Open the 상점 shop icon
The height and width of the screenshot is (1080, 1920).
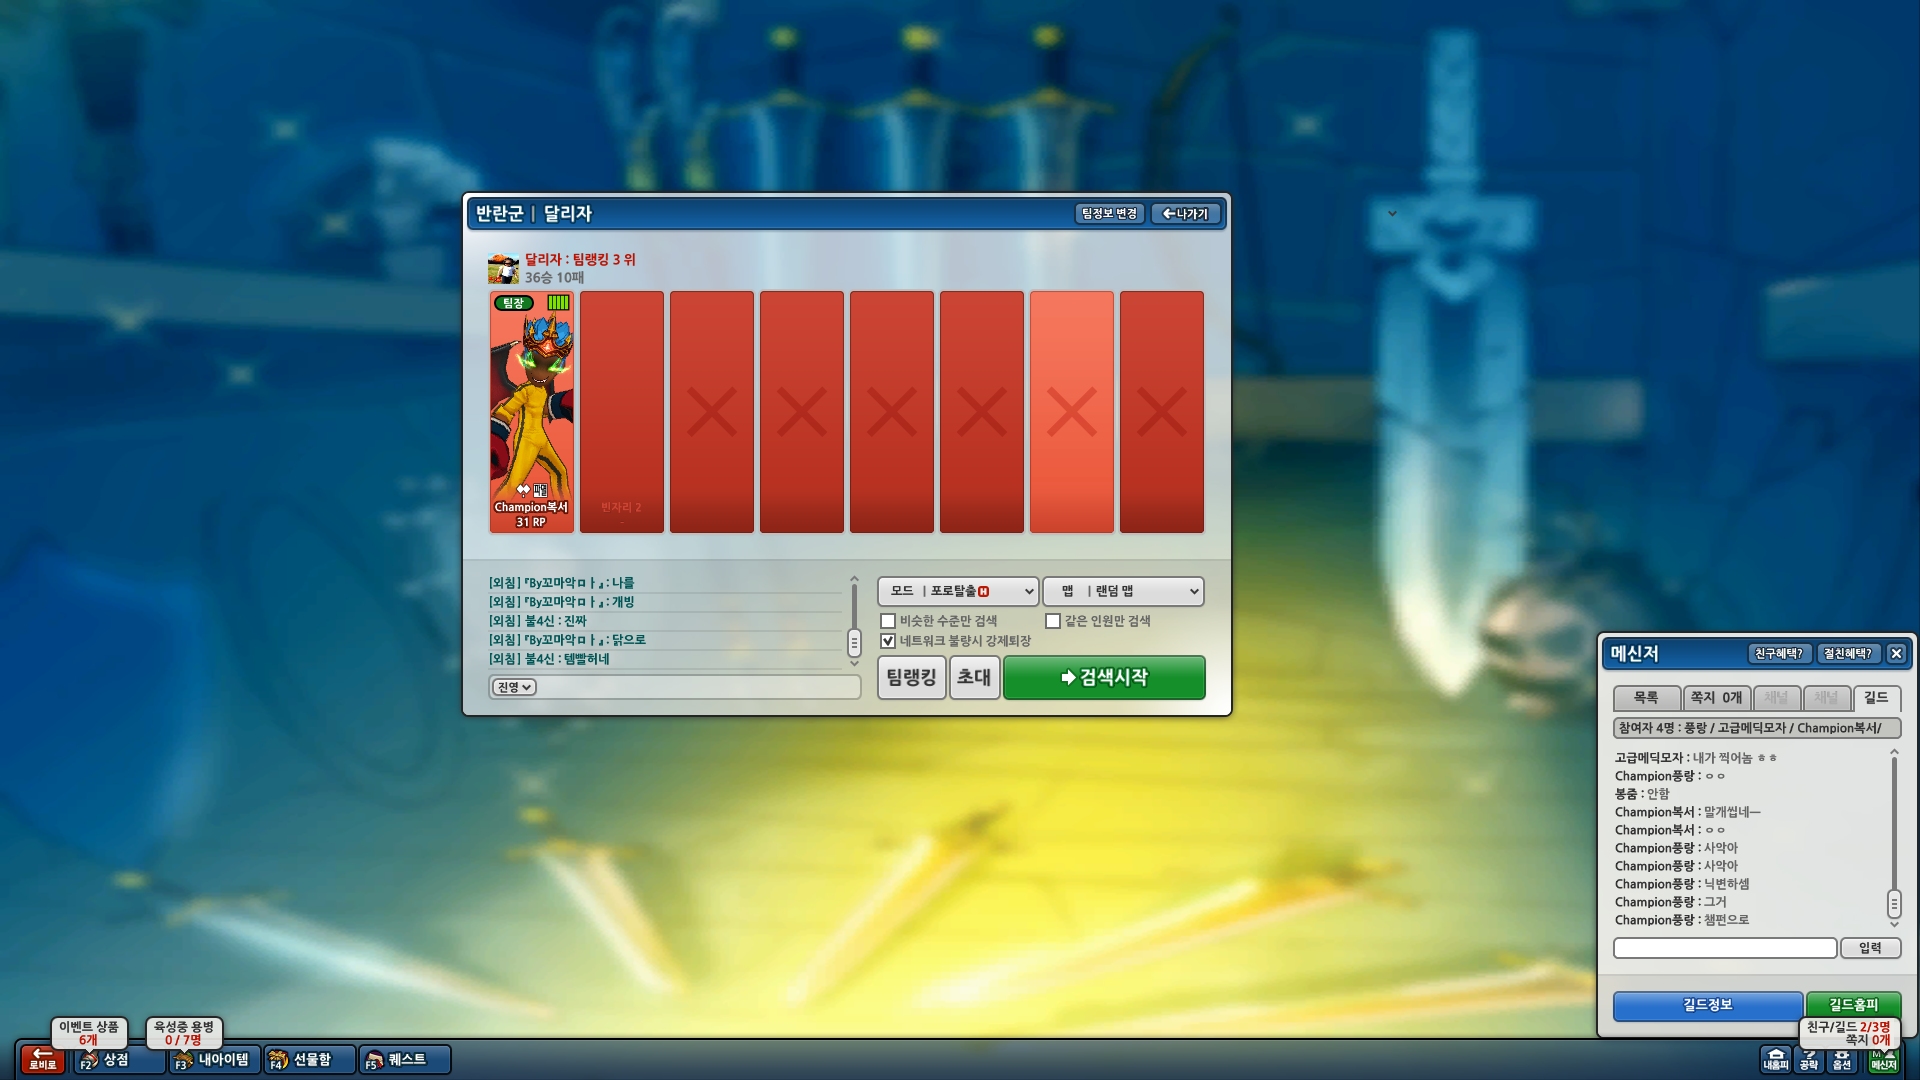(x=119, y=1059)
